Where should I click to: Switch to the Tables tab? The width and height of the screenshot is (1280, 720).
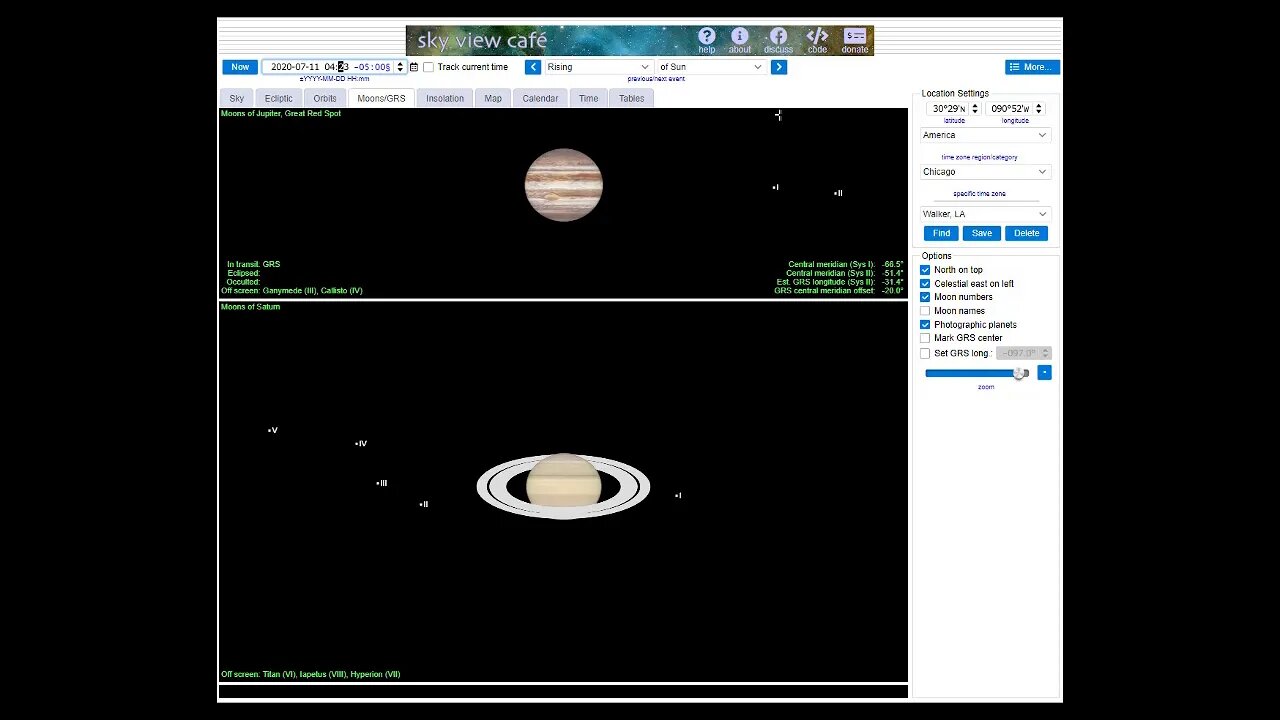[x=631, y=98]
